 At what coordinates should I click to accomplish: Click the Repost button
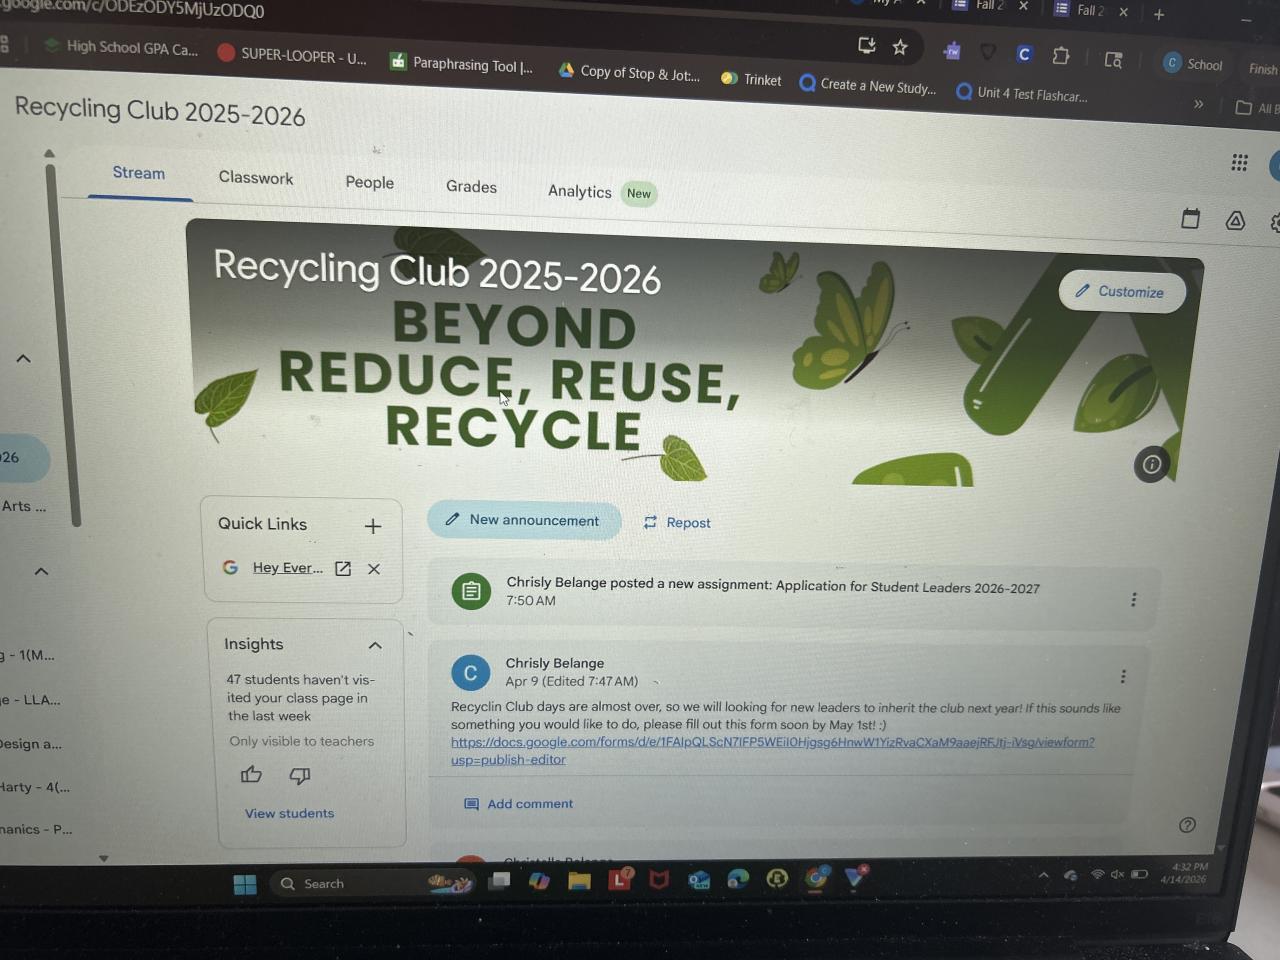677,522
